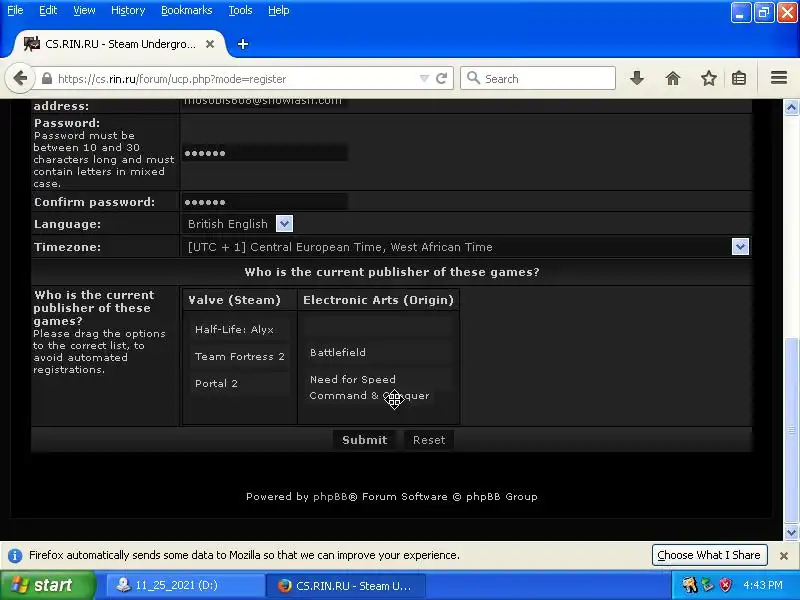Select the Command & Conquer item
The image size is (800, 600).
click(369, 396)
